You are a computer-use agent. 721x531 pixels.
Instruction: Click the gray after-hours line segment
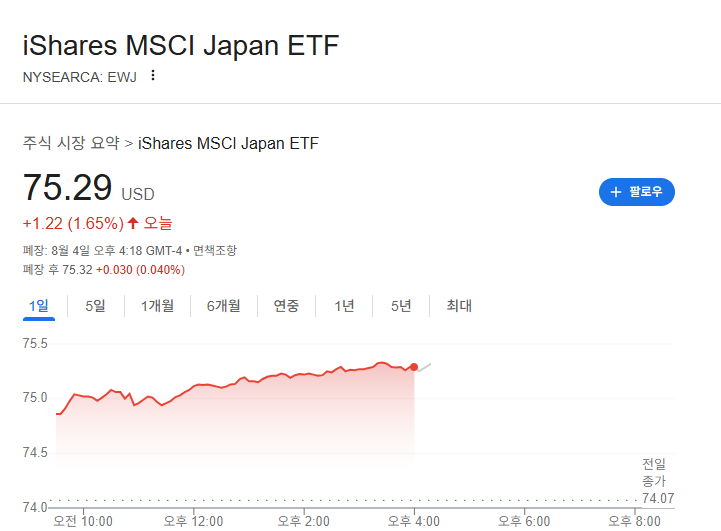pos(424,367)
